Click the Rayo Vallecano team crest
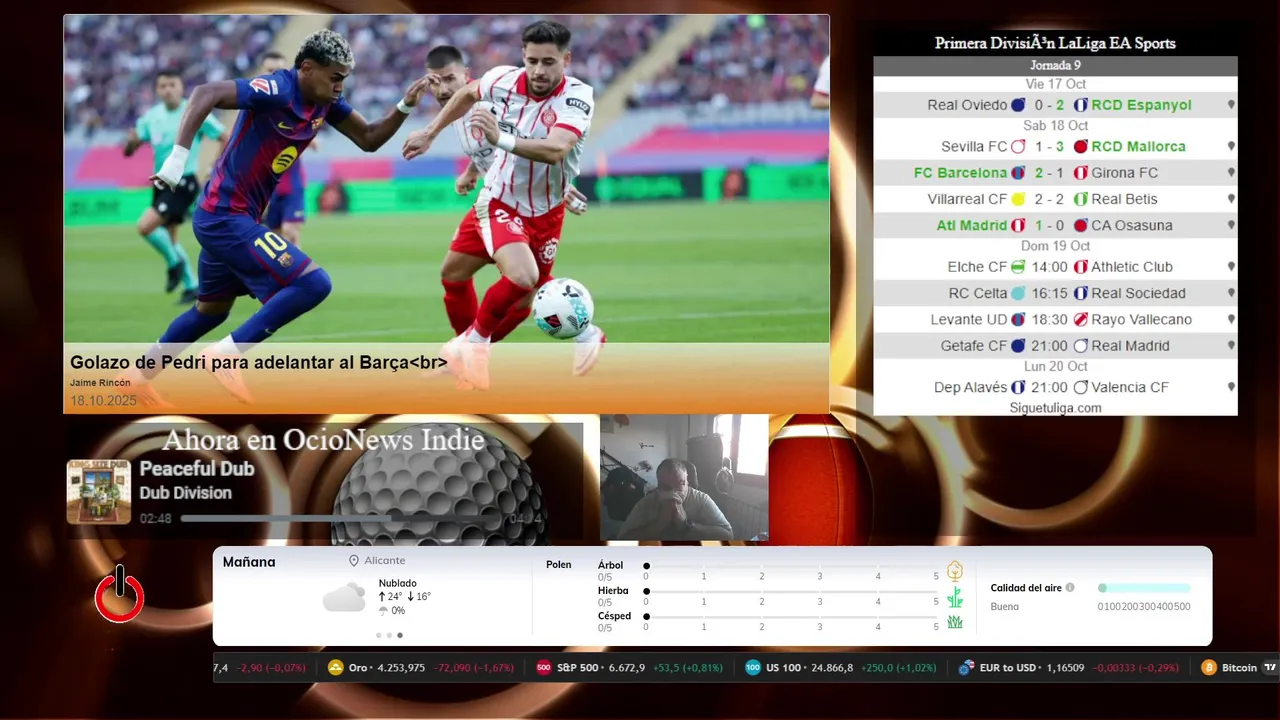The image size is (1280, 720). 1080,319
